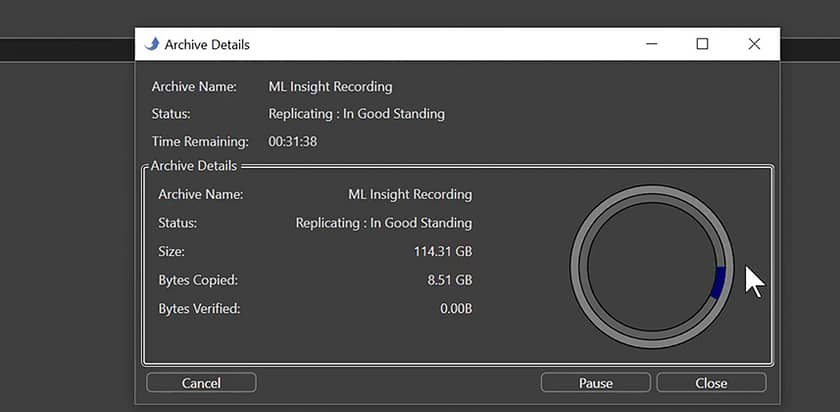Click the 'Bytes Verified:' label
Screen dimensions: 840x412
click(x=199, y=309)
